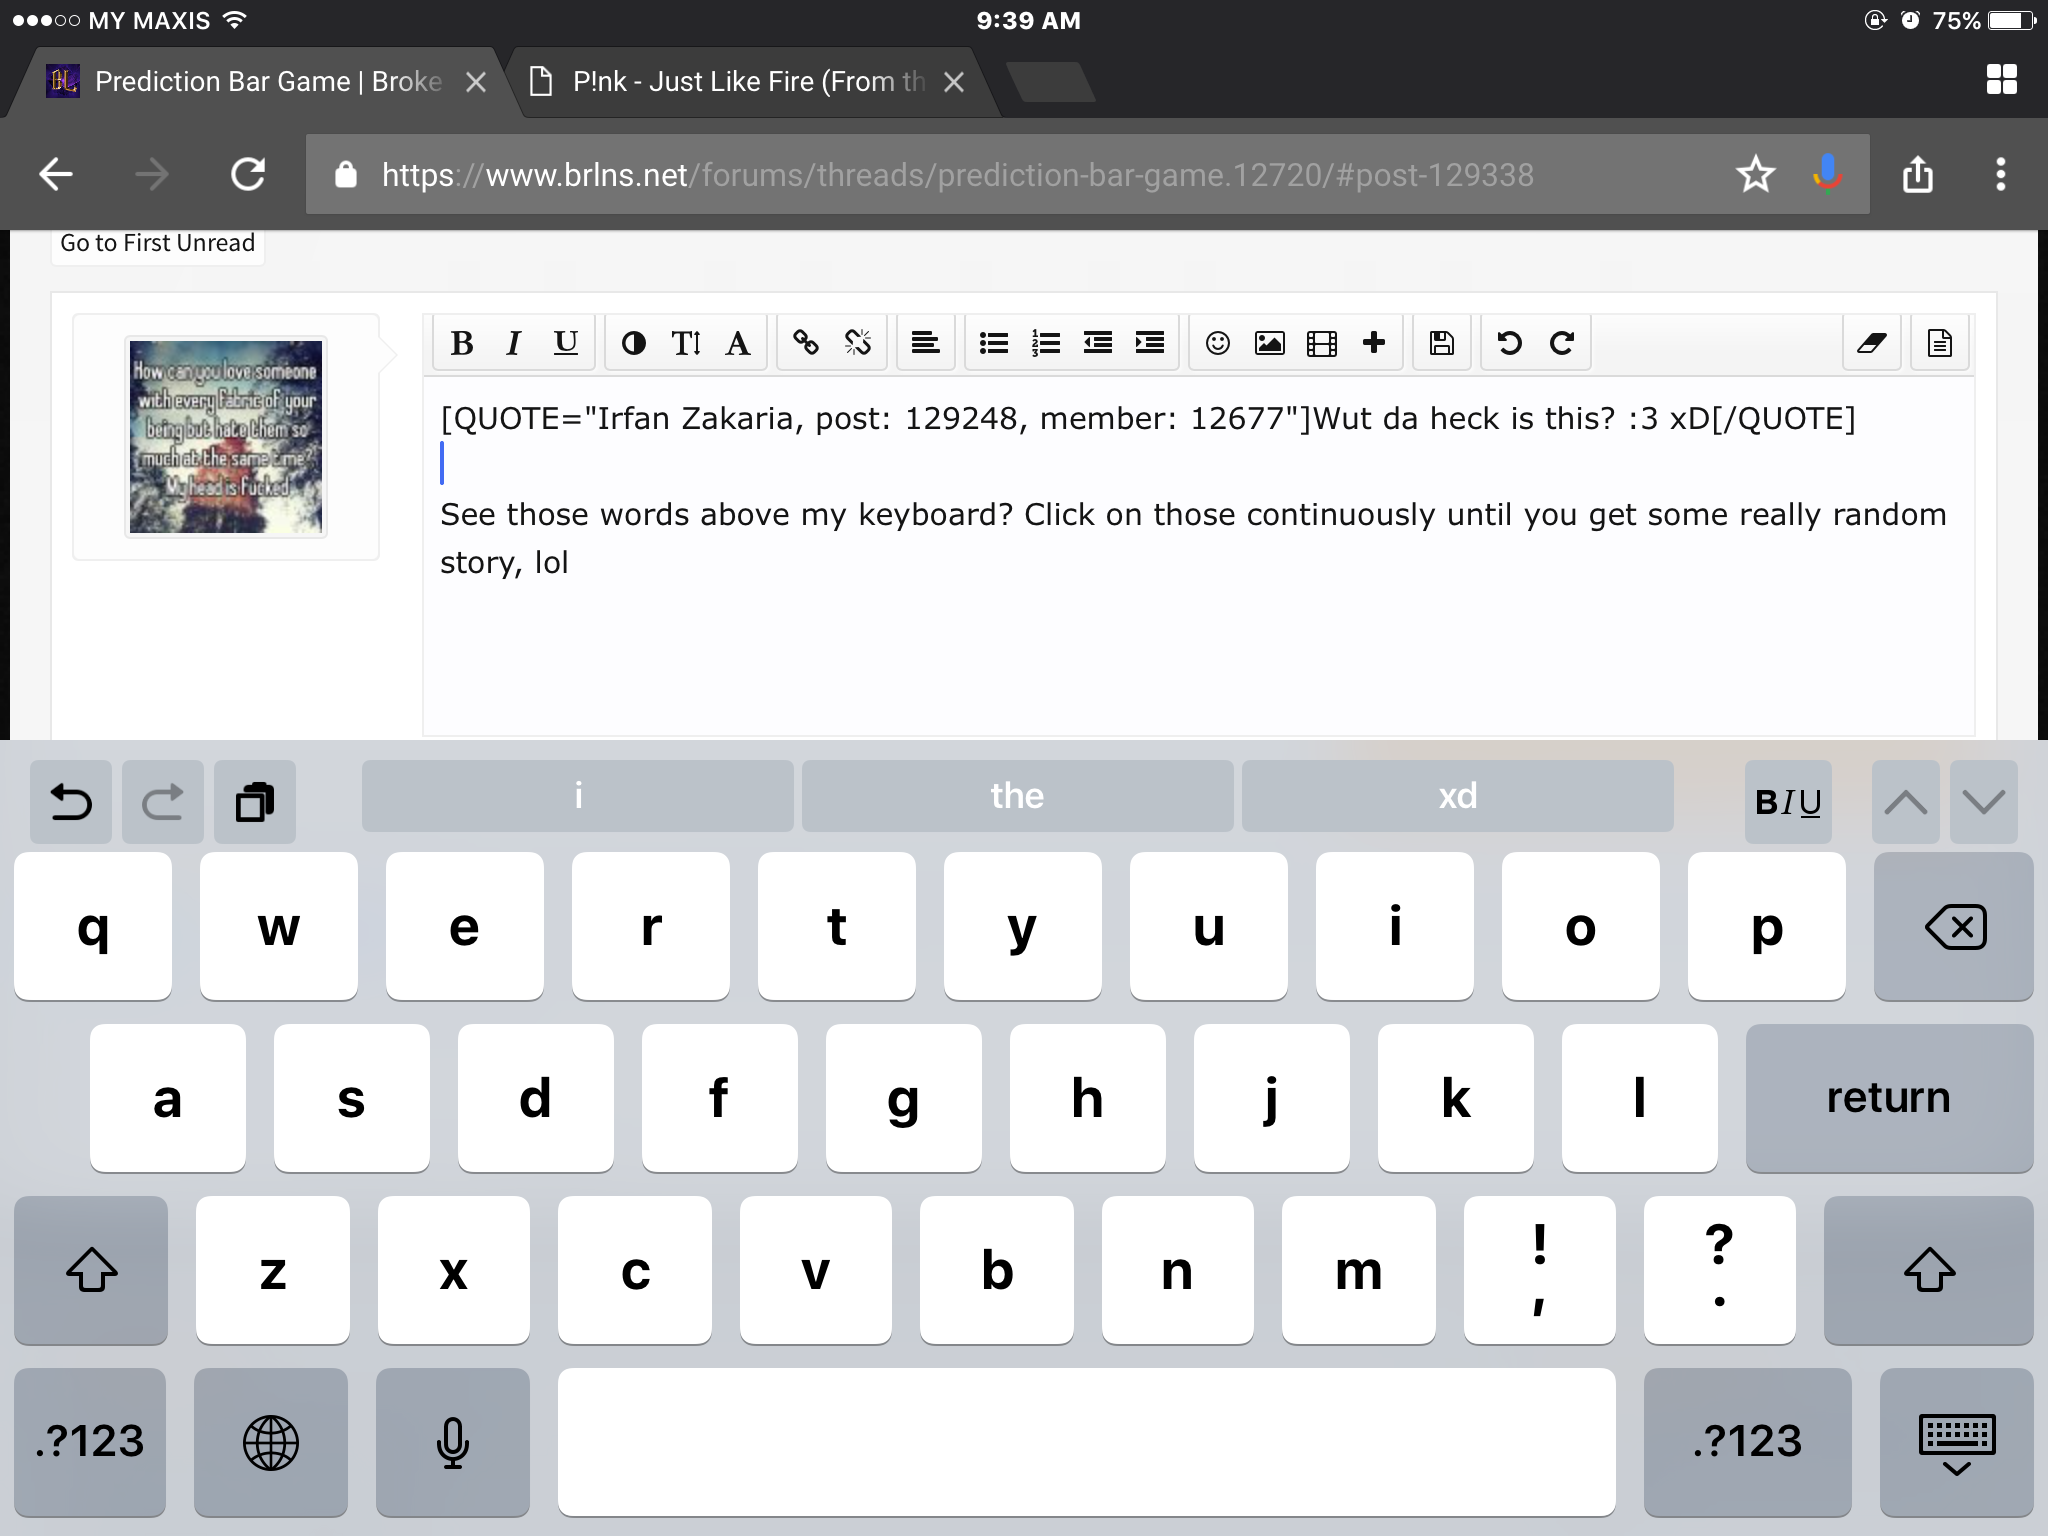Start voice search microphone in address bar

pyautogui.click(x=1827, y=175)
